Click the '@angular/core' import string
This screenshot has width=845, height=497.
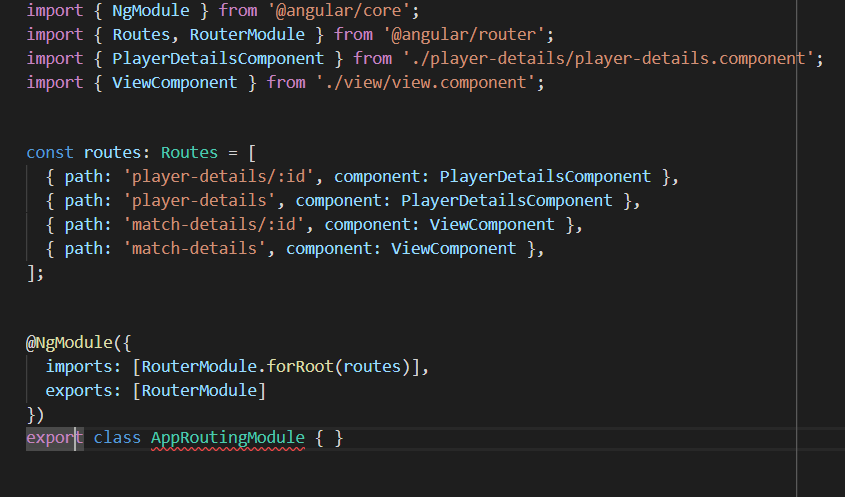[x=339, y=10]
